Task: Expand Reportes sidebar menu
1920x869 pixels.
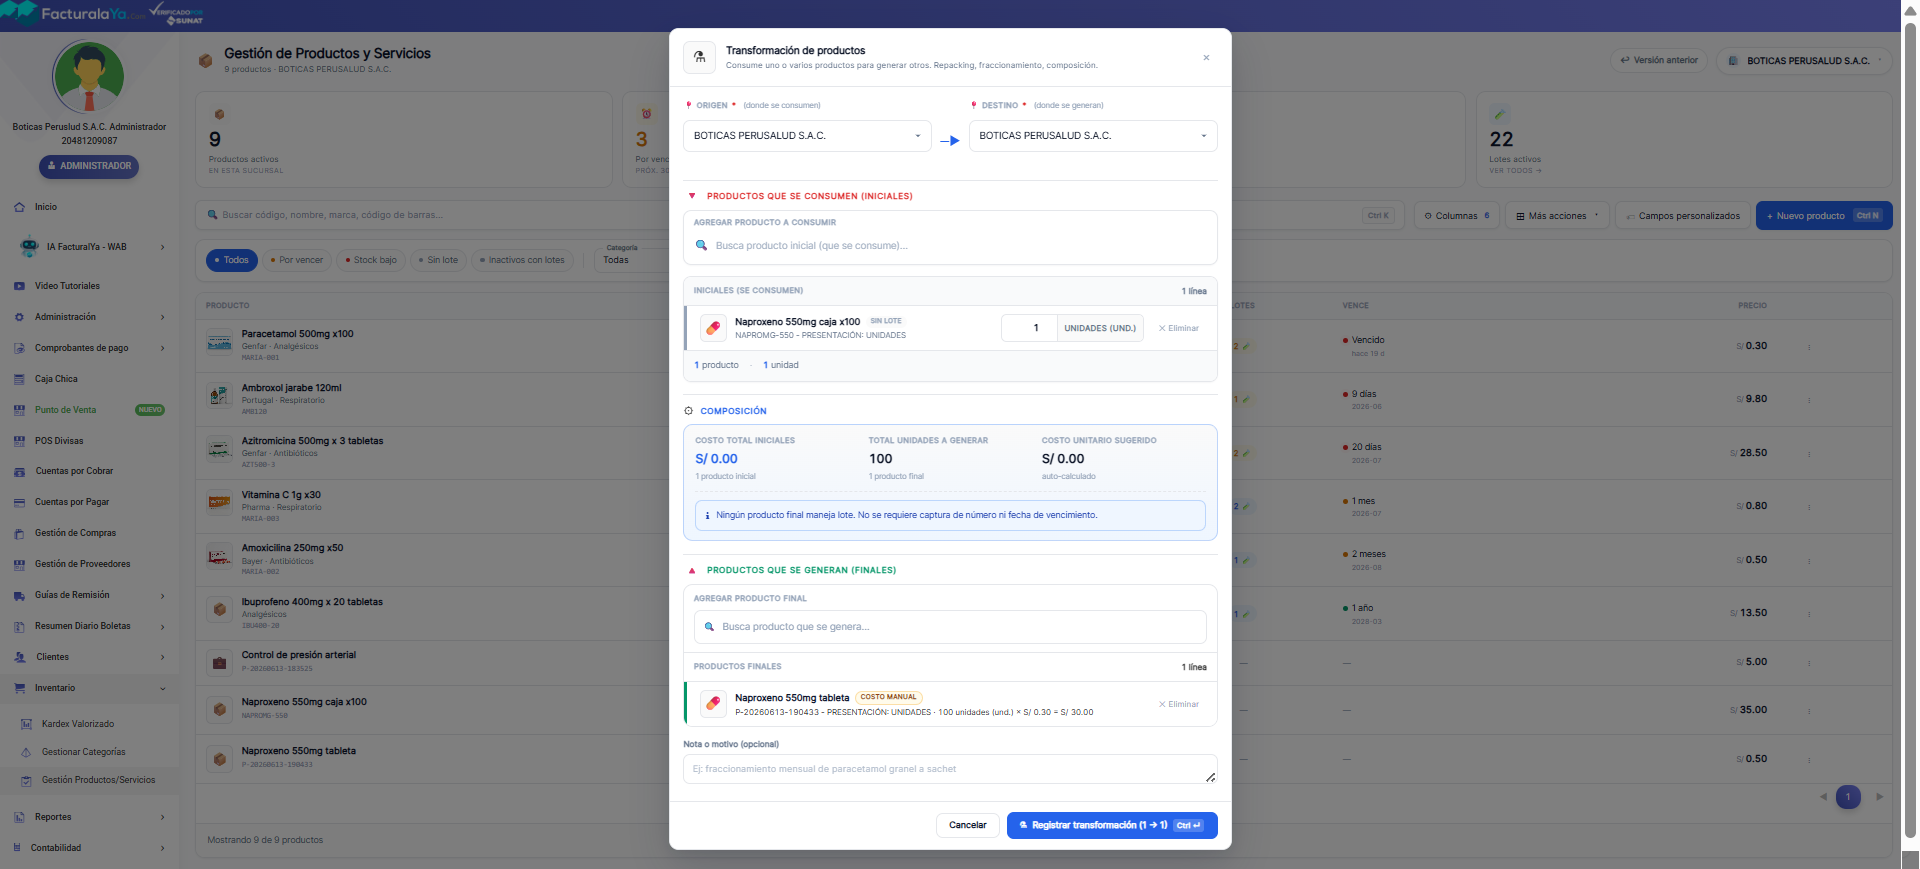Action: click(x=90, y=817)
